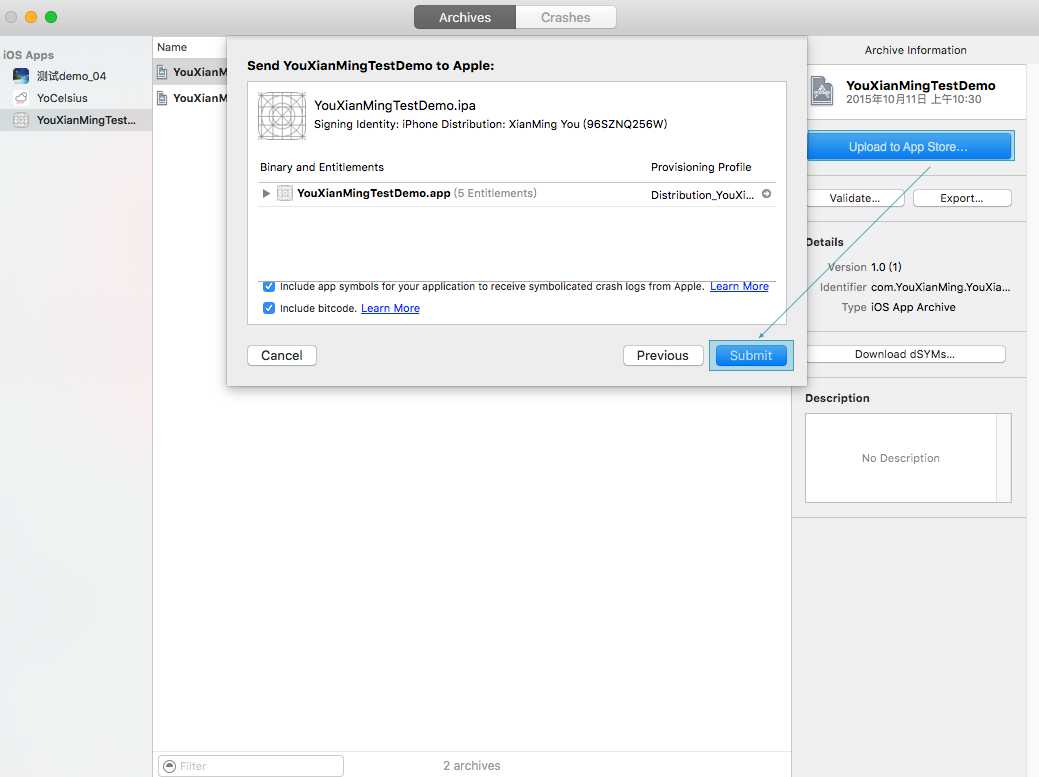
Task: Click the yellow minimize window button
Action: coord(31,17)
